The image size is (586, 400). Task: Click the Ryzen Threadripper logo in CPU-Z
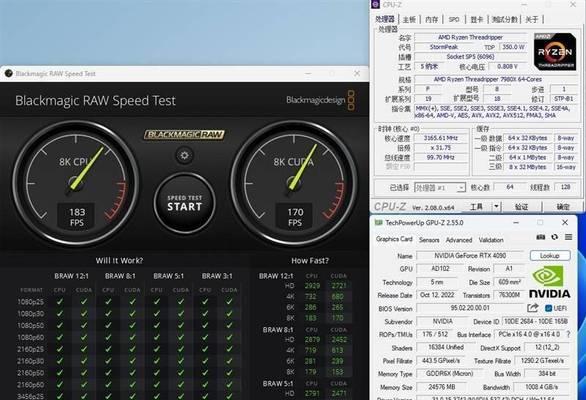click(x=555, y=52)
